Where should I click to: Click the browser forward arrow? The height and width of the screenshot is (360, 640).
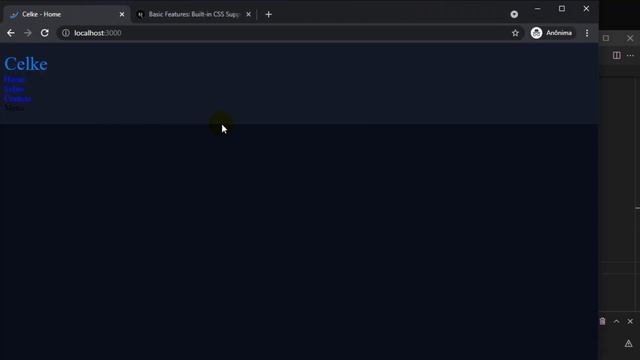click(x=28, y=33)
